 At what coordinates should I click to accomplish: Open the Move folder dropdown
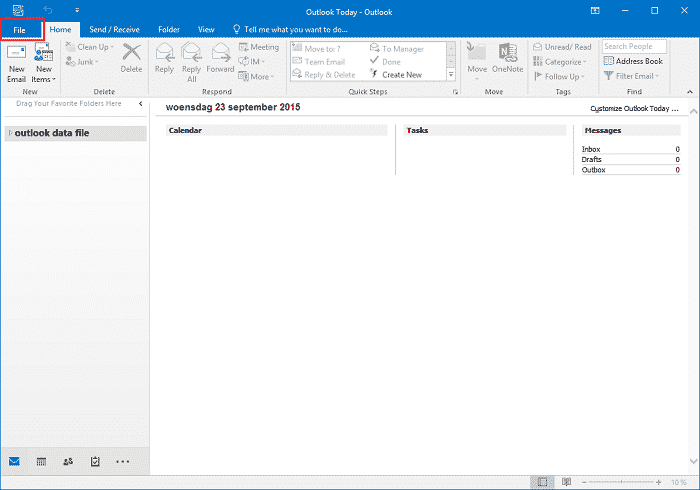click(477, 62)
